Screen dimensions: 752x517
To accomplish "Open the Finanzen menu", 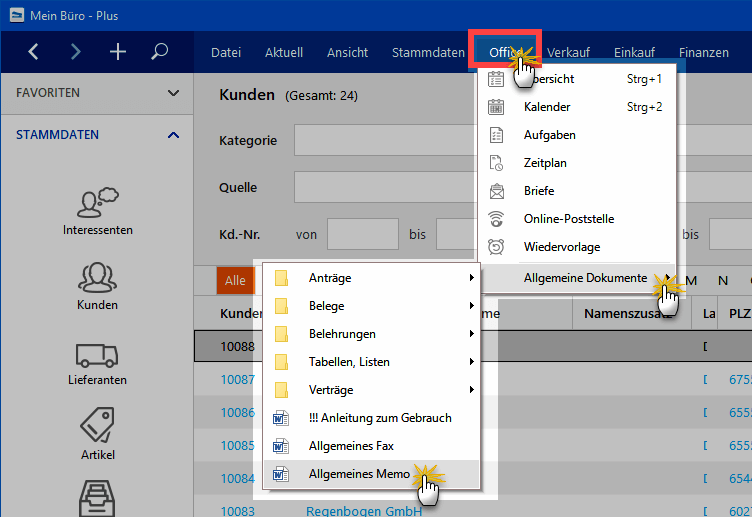I will tap(704, 52).
